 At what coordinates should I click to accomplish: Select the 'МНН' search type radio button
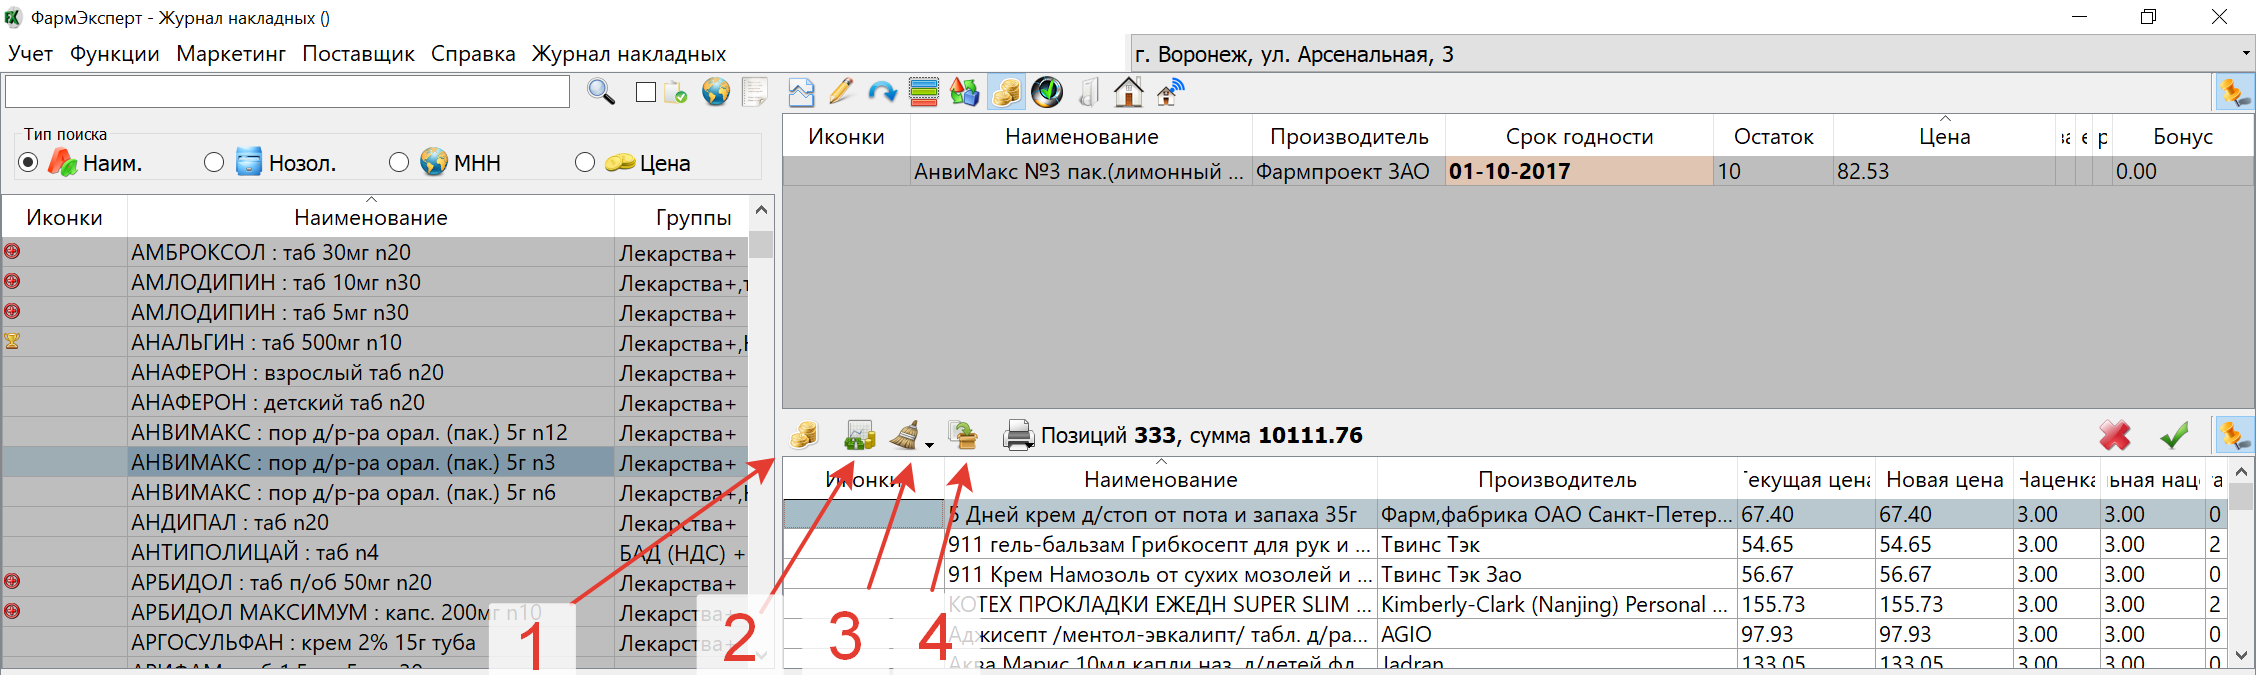pyautogui.click(x=399, y=162)
